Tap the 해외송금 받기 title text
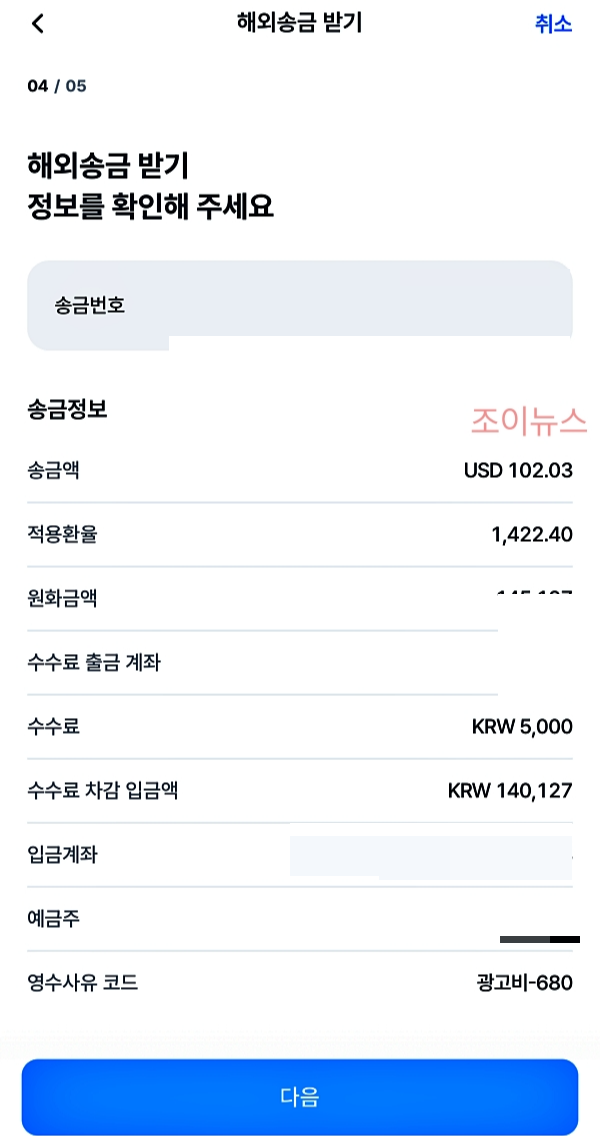This screenshot has height=1136, width=600. pyautogui.click(x=300, y=24)
